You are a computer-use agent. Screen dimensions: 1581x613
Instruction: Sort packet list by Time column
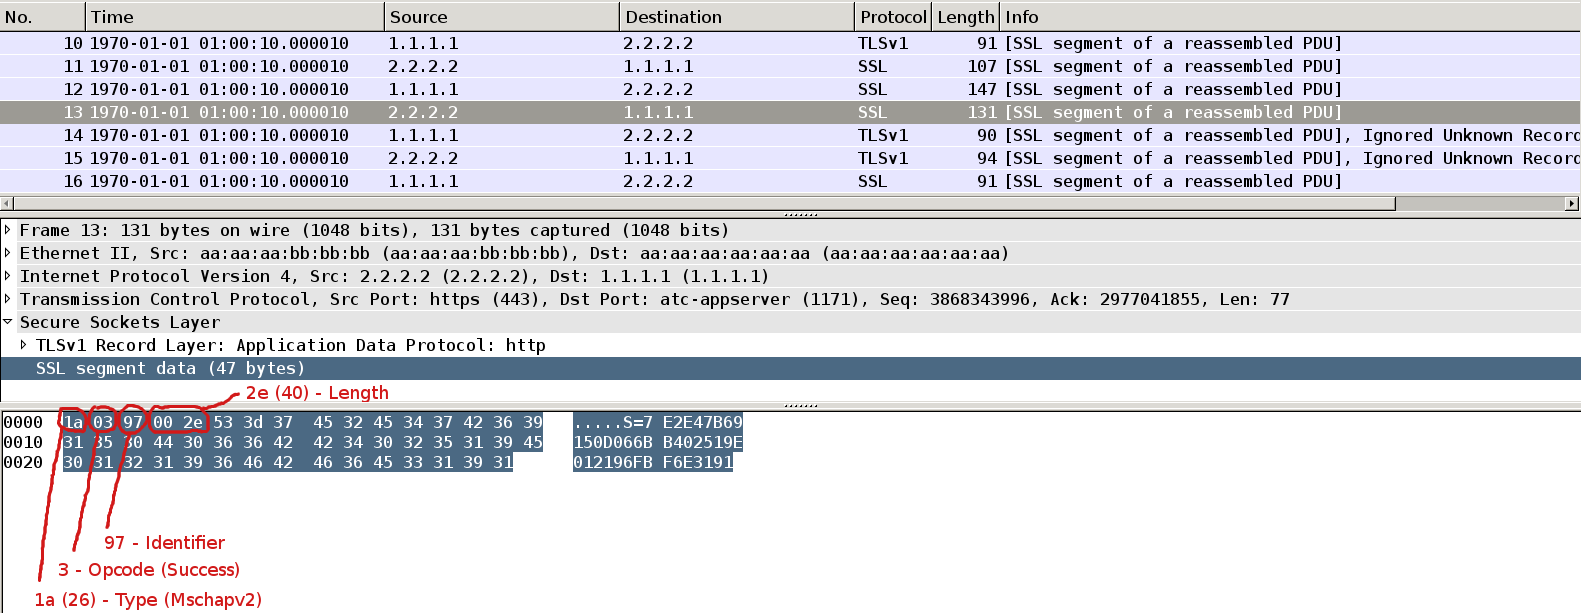(x=235, y=17)
